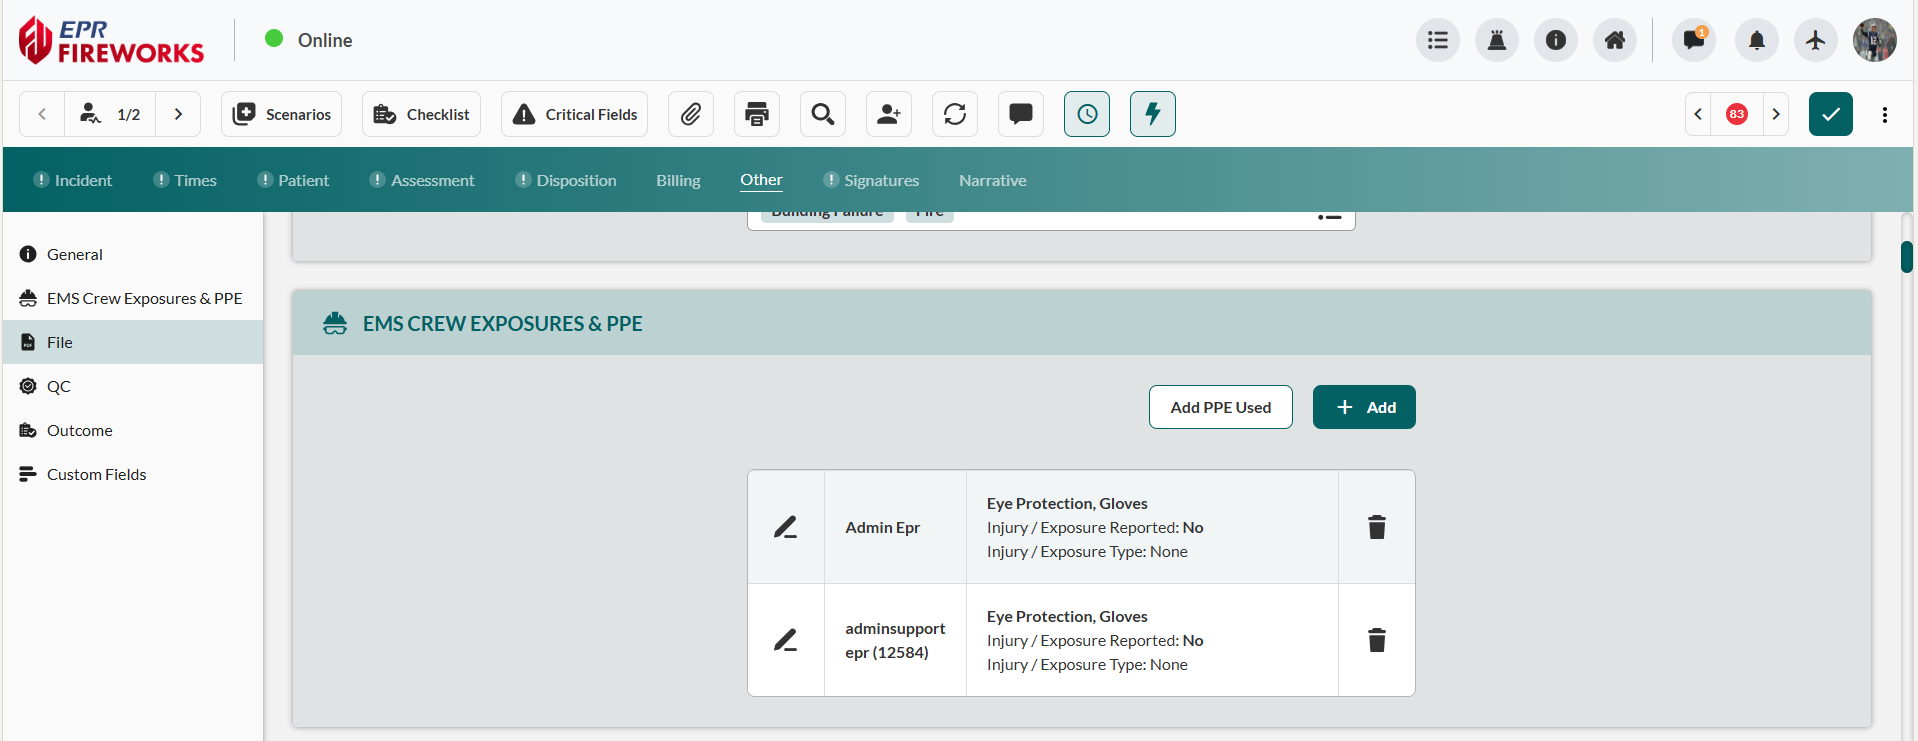1918x741 pixels.
Task: Click the paperclip attachments icon
Action: coord(691,114)
